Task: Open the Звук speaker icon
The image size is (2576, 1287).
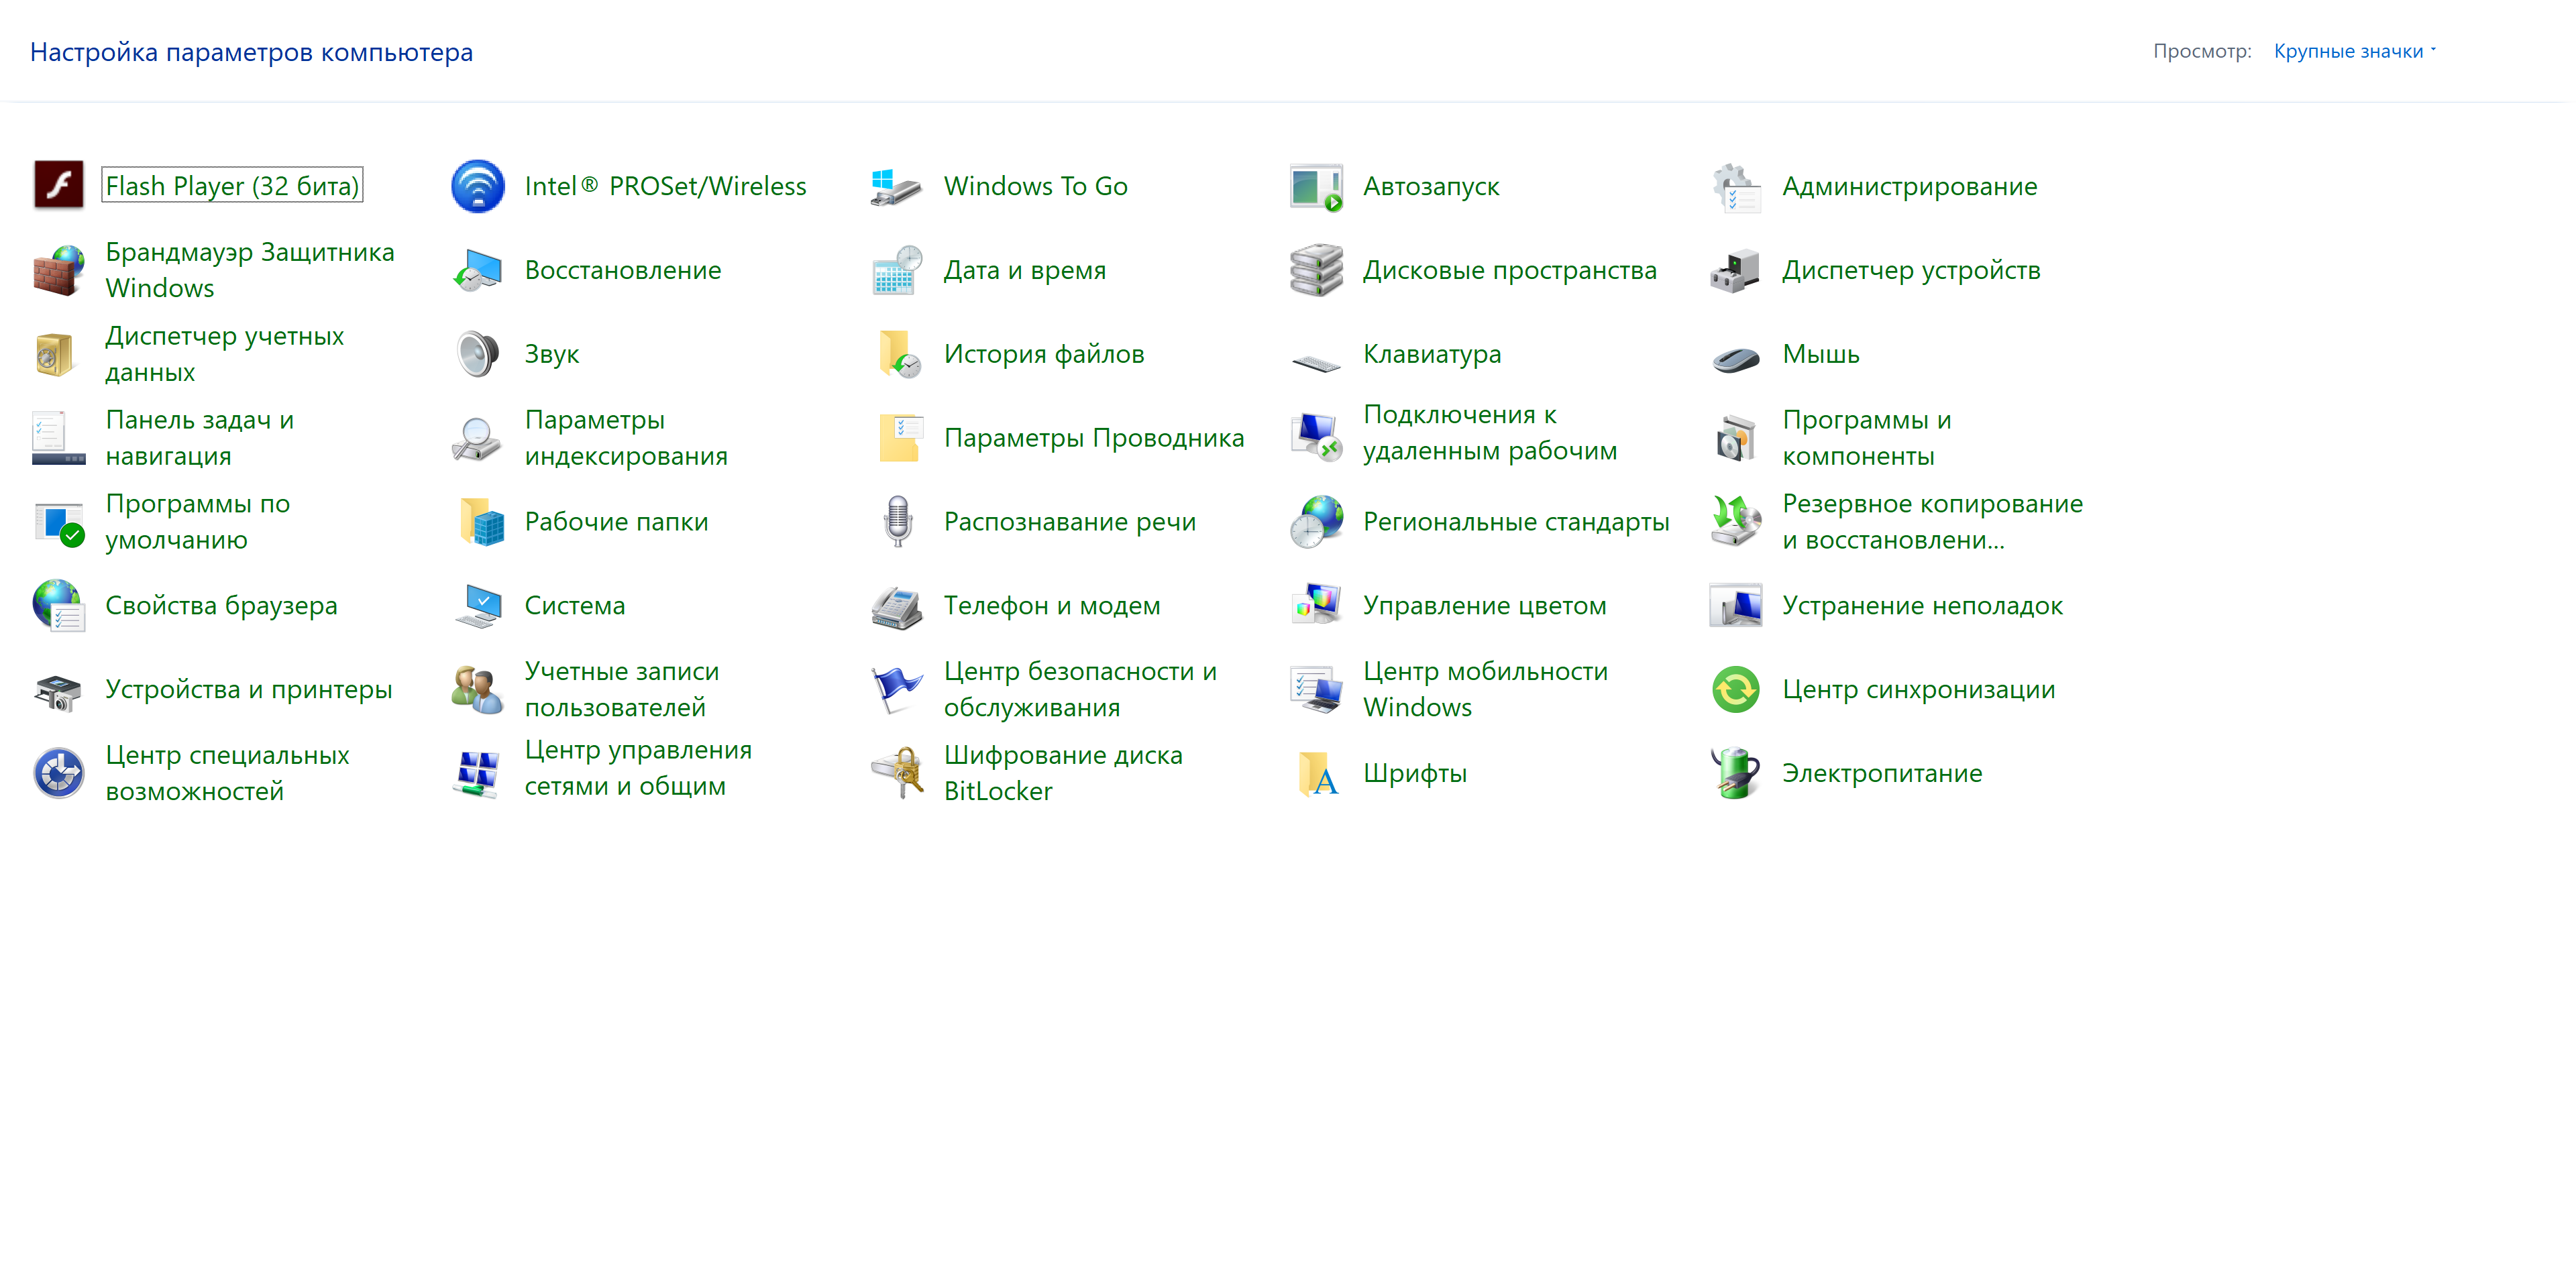Action: (477, 354)
